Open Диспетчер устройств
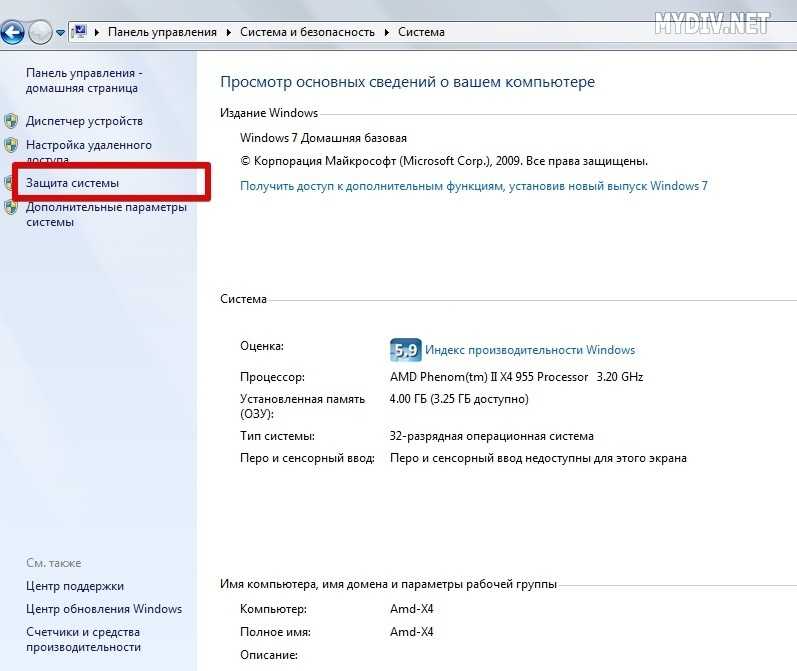Viewport: 797px width, 671px height. [84, 121]
